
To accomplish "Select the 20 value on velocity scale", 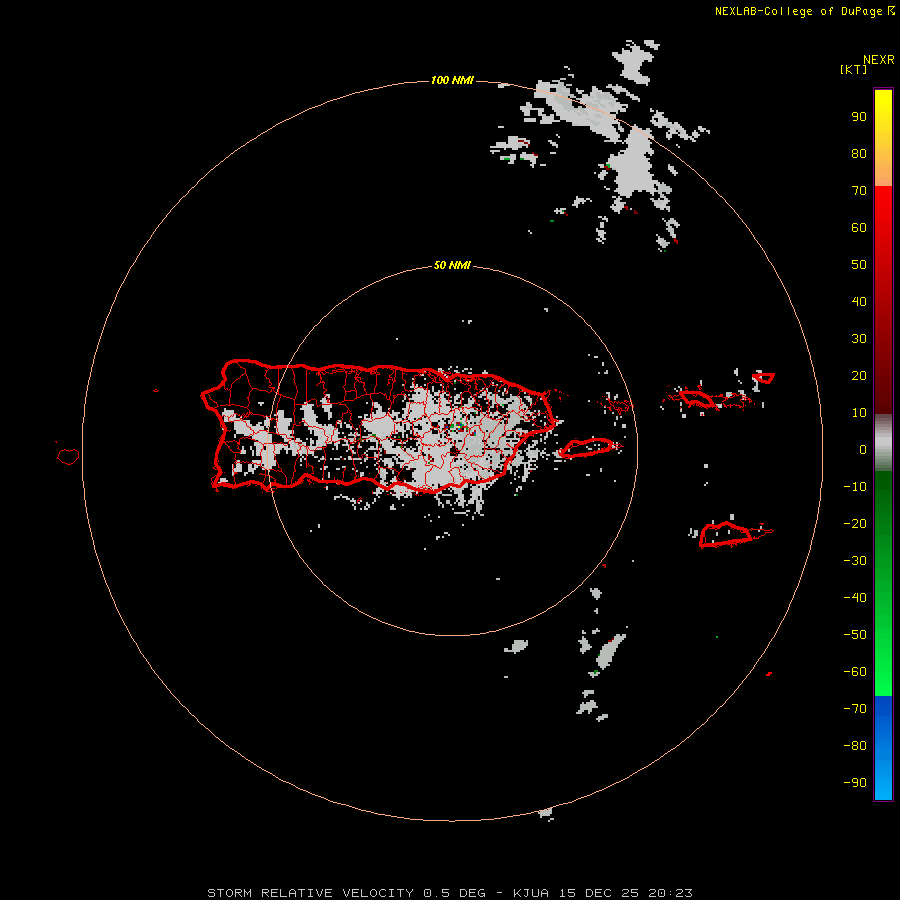I will click(859, 376).
